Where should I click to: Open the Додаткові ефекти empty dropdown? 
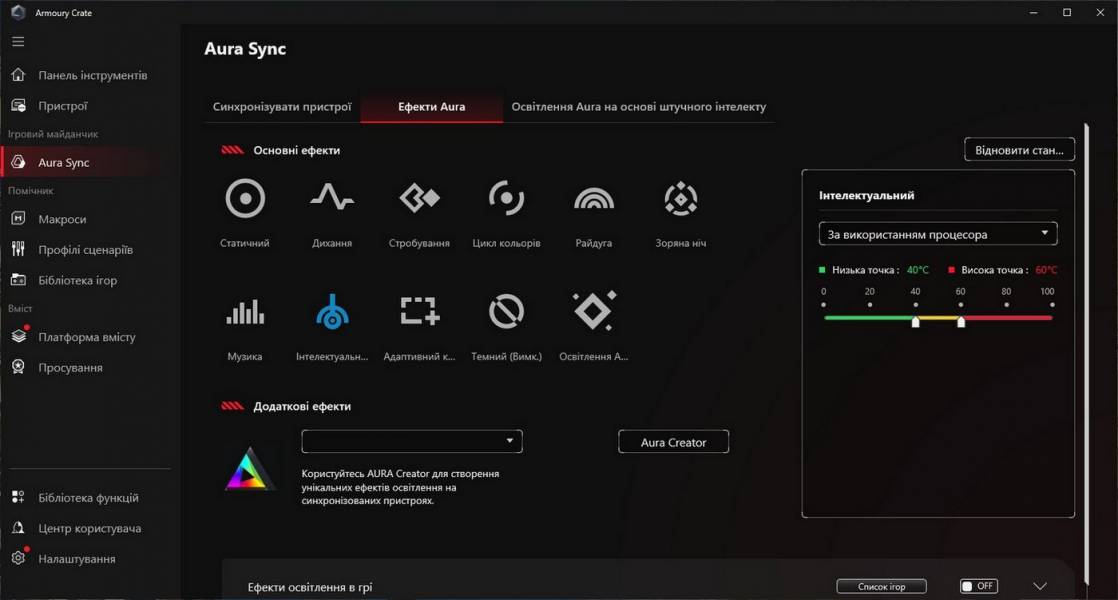coord(412,441)
